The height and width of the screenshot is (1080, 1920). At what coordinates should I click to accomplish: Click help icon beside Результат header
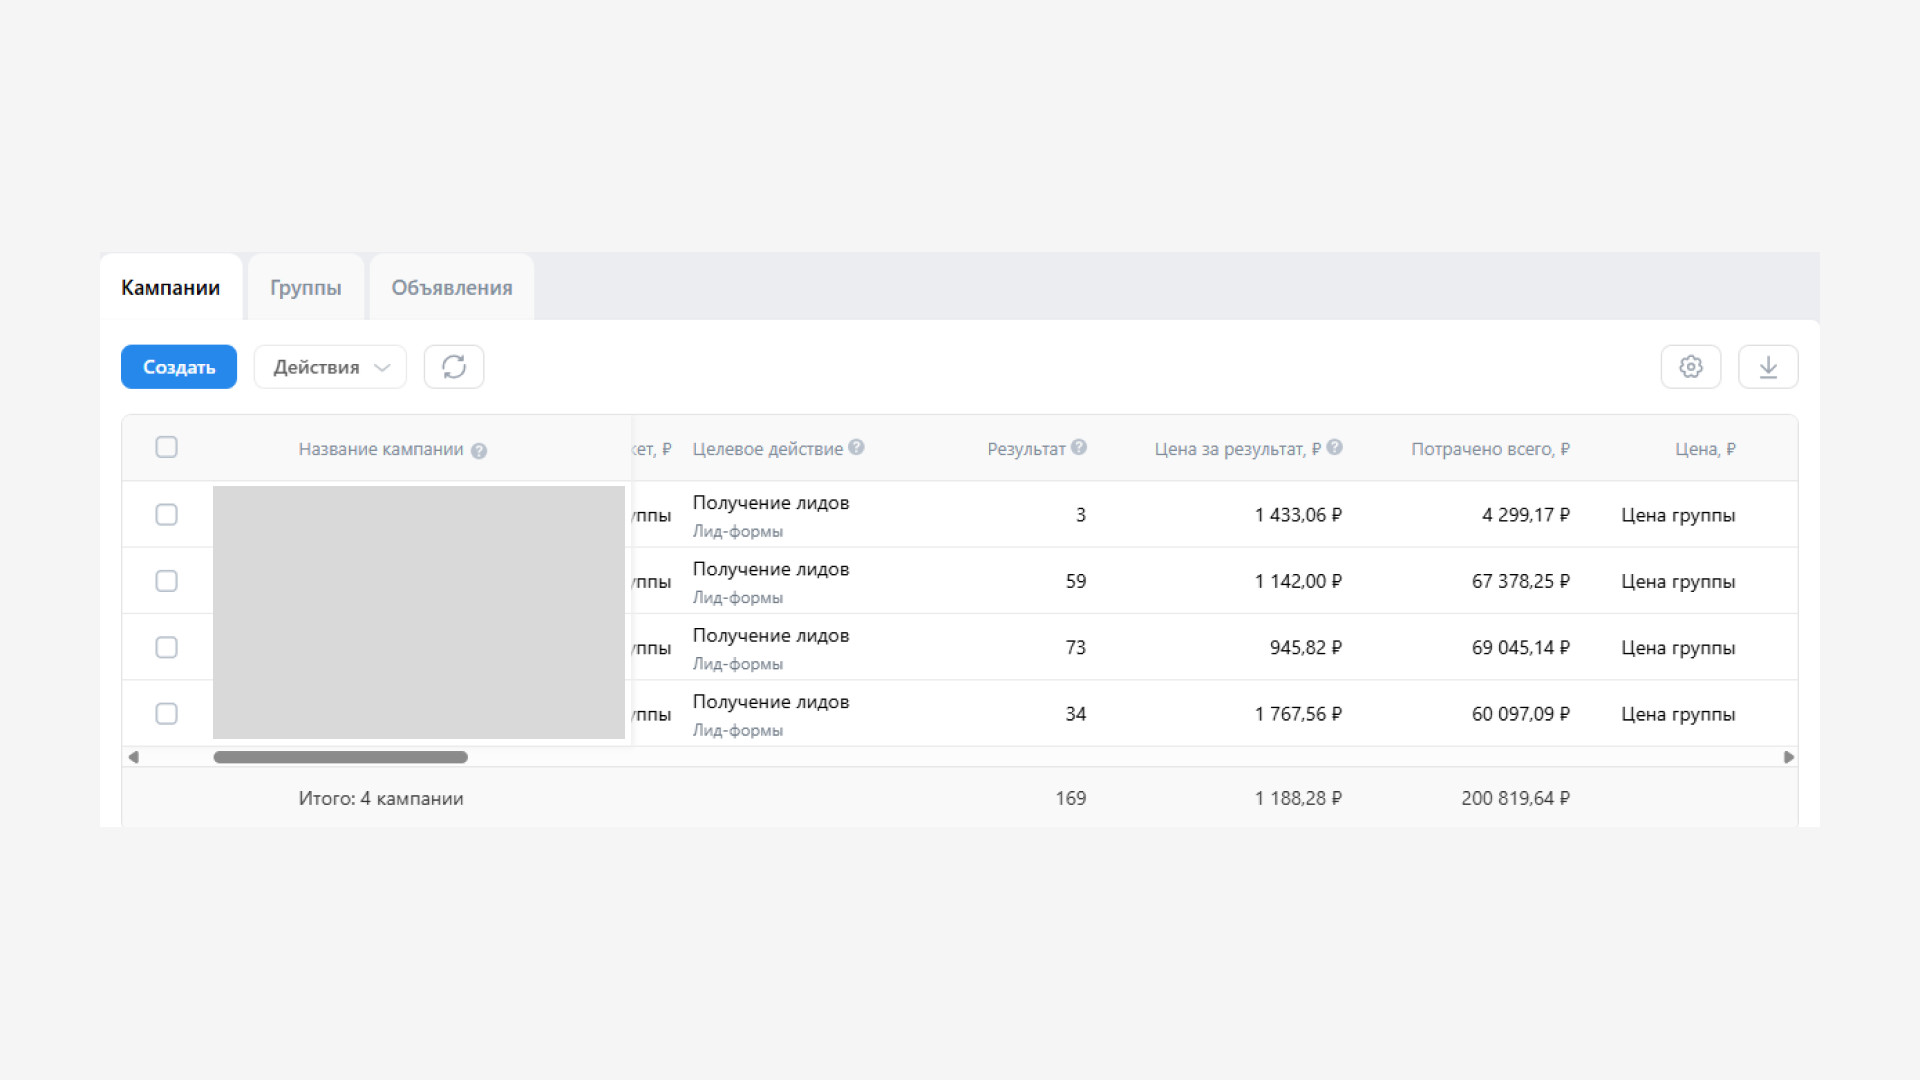pyautogui.click(x=1079, y=447)
